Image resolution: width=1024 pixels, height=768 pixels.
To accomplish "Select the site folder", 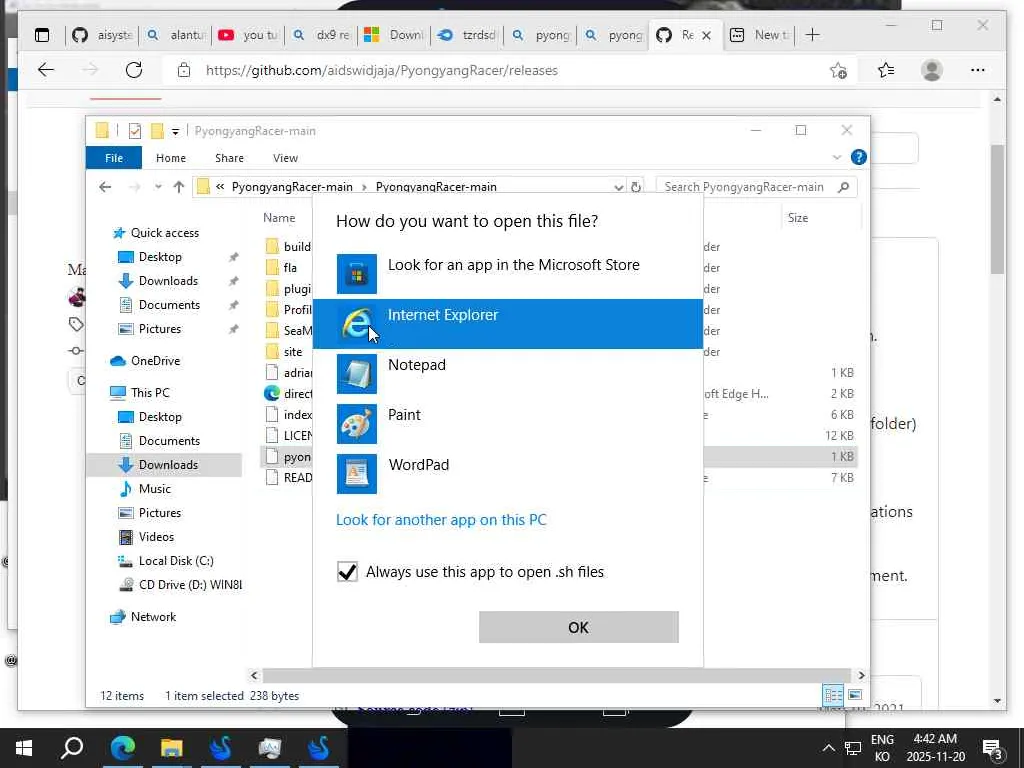I will (x=293, y=351).
